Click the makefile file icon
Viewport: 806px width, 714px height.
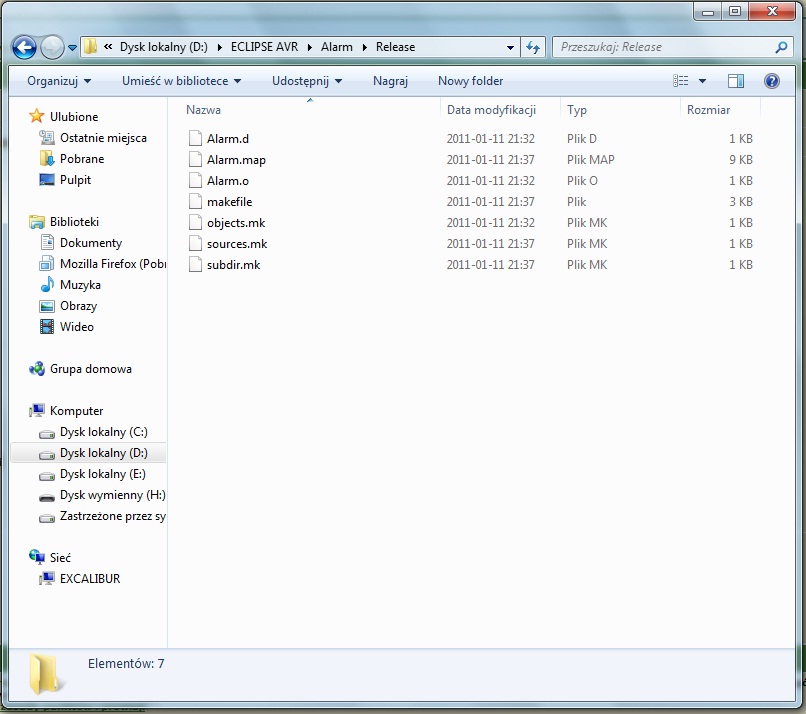tap(195, 202)
